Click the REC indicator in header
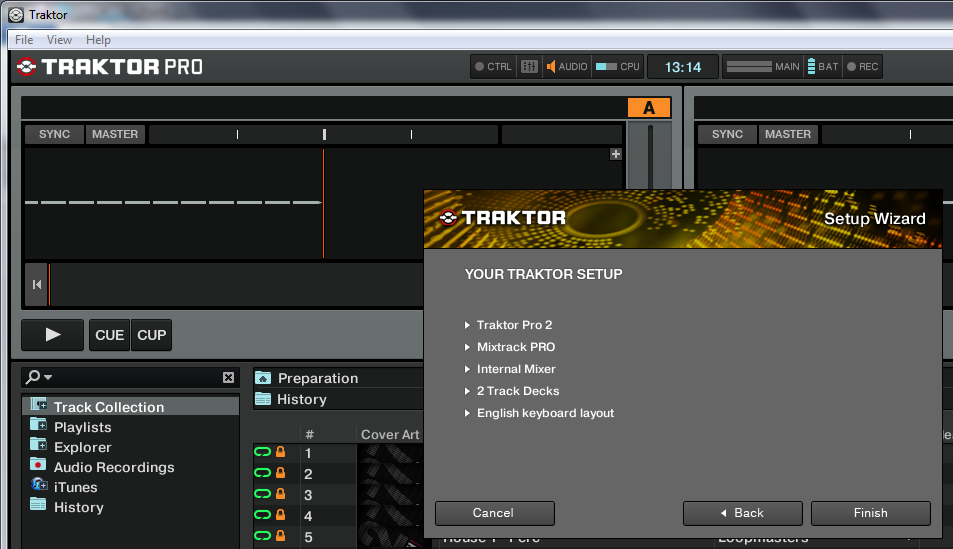 [x=862, y=67]
